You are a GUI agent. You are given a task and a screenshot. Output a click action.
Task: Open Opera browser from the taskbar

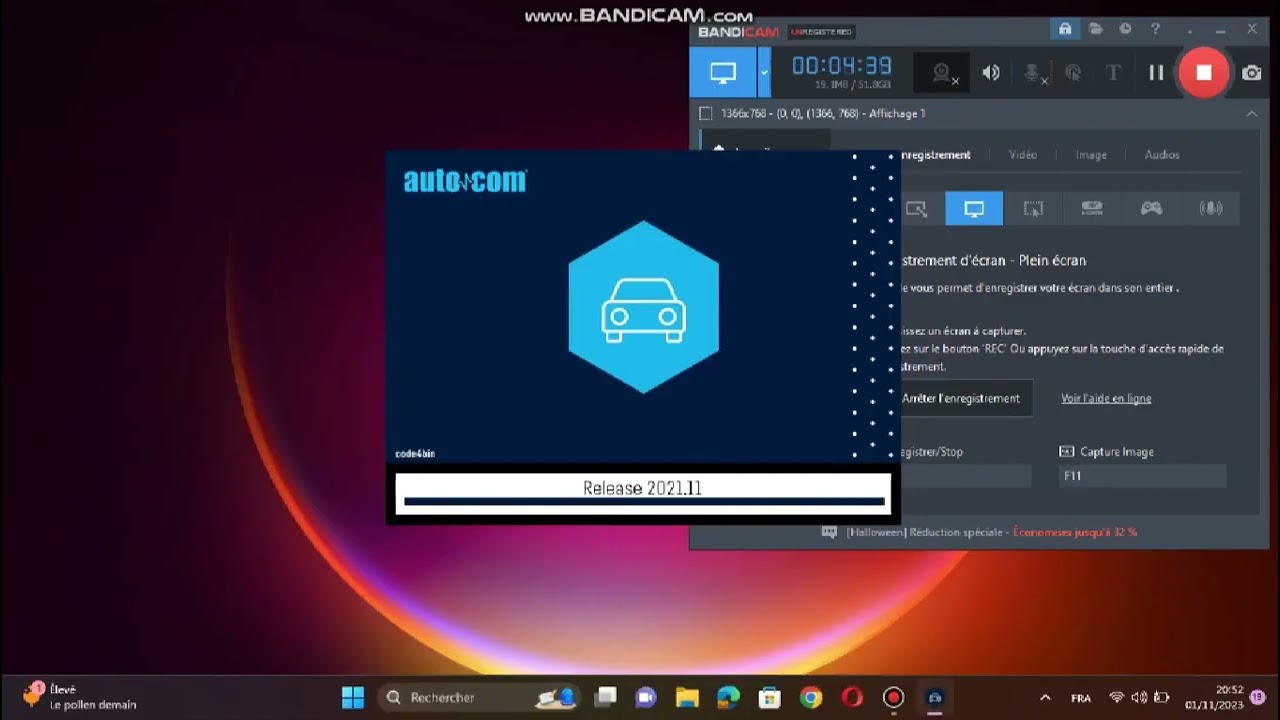(x=852, y=697)
